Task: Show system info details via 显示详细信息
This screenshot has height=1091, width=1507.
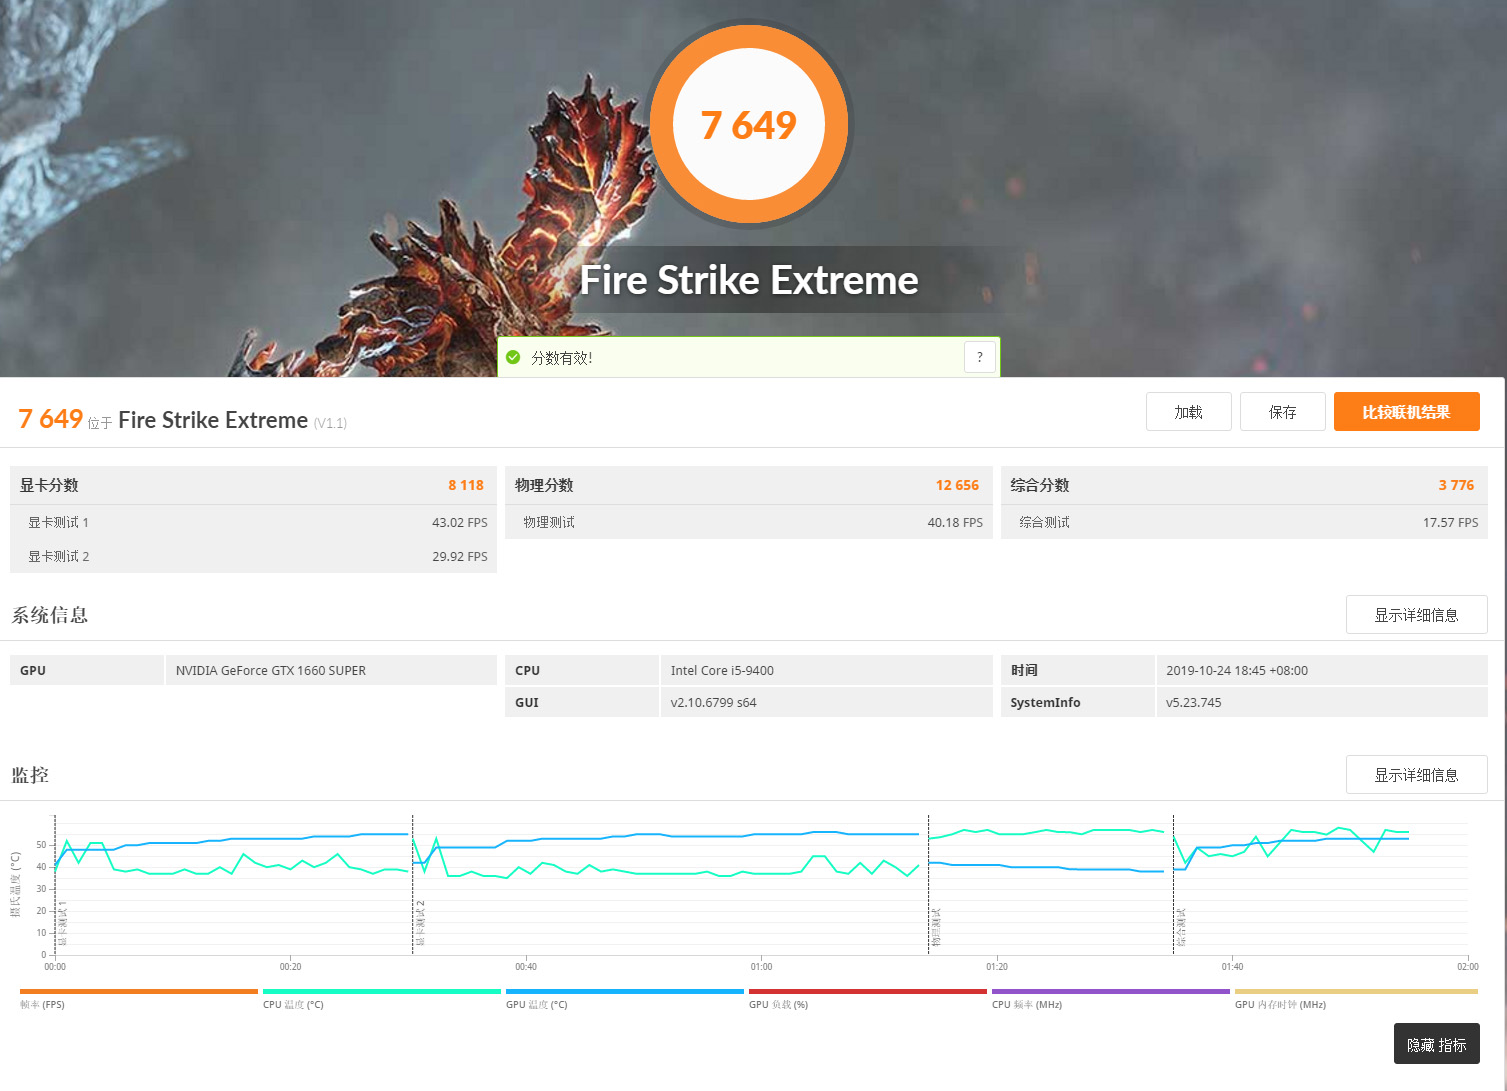Action: tap(1416, 615)
